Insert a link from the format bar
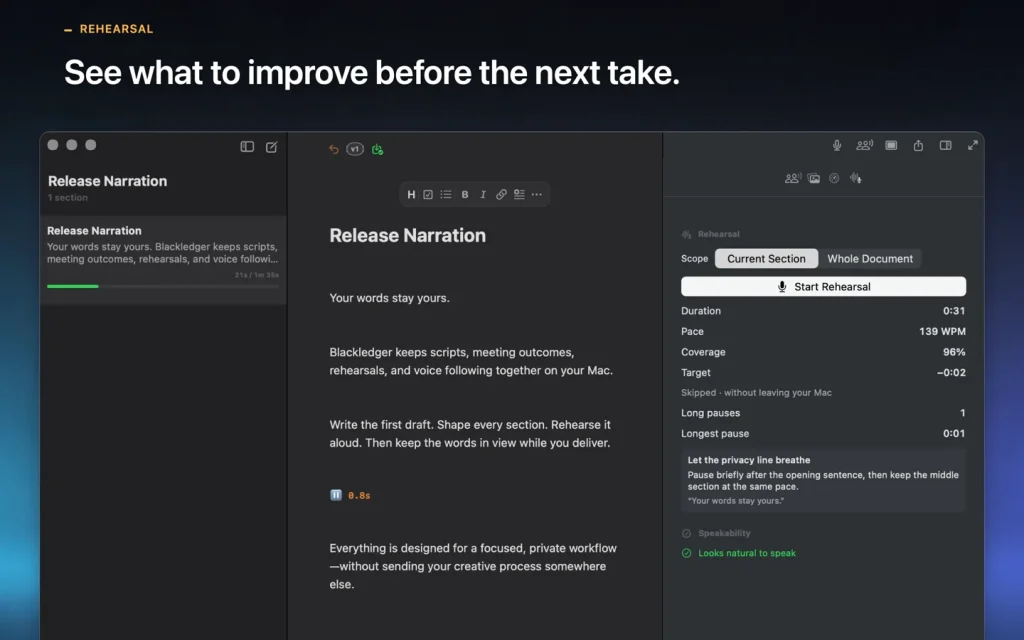Screen dimensions: 1024x640 (501, 195)
